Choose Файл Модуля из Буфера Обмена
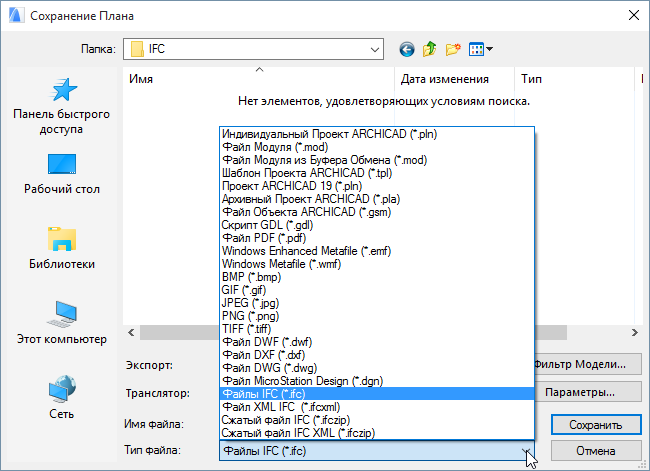Viewport: 650px width, 471px height. click(377, 160)
